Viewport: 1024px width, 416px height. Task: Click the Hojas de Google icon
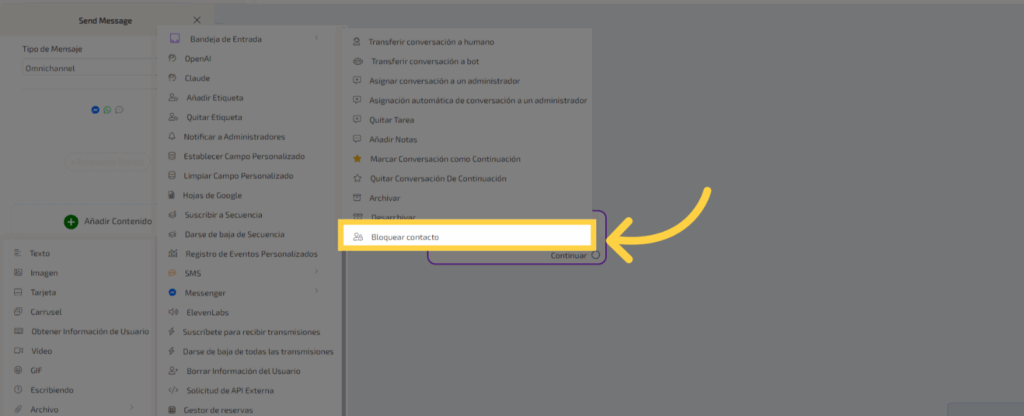173,195
